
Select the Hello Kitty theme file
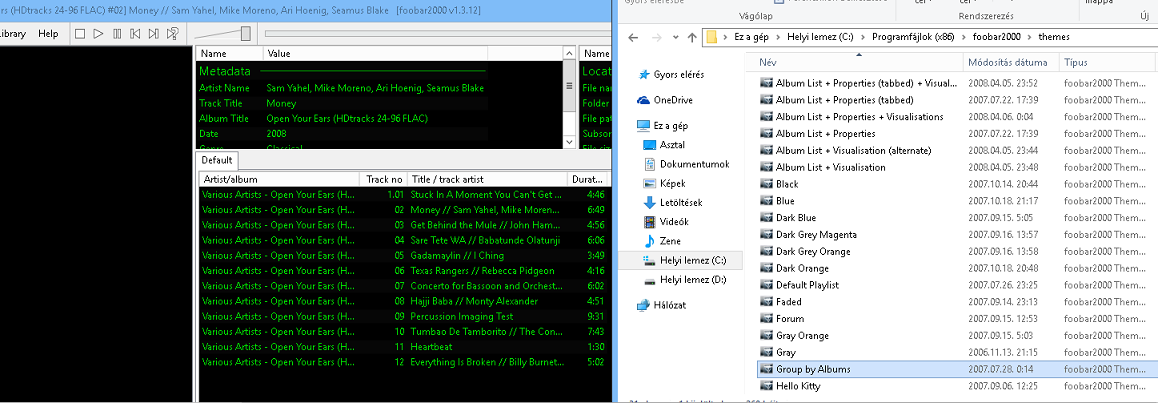click(x=798, y=386)
